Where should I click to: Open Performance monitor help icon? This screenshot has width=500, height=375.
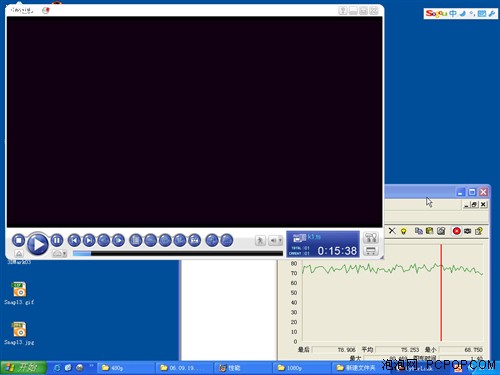[479, 231]
